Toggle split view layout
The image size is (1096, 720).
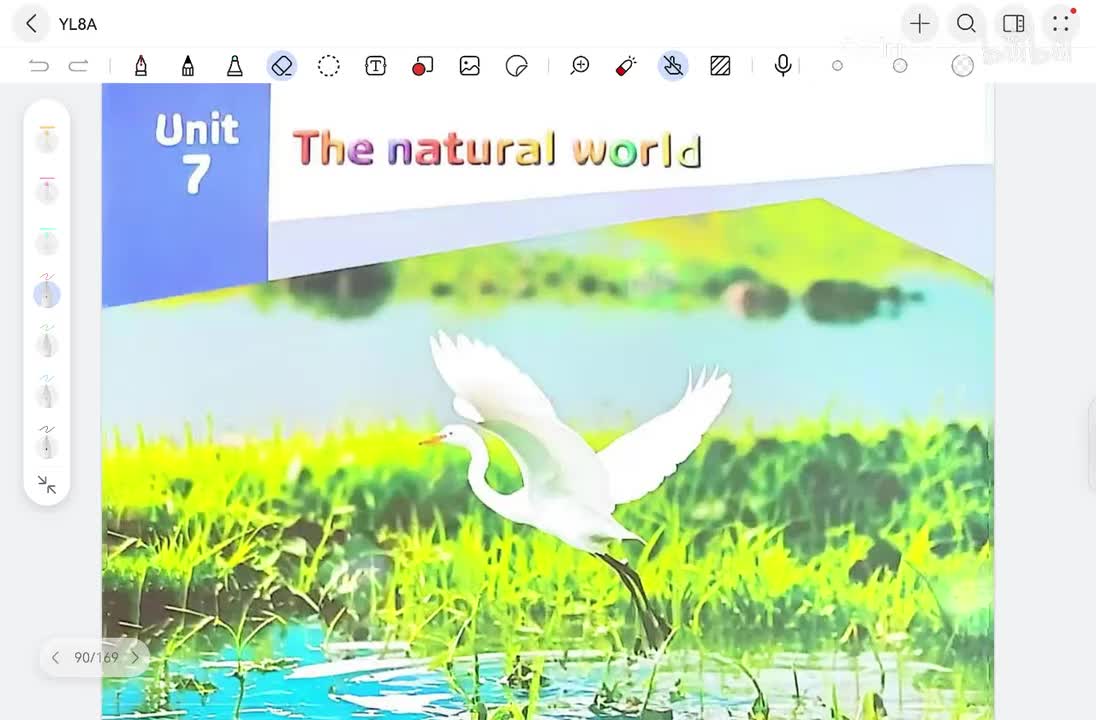click(1014, 24)
